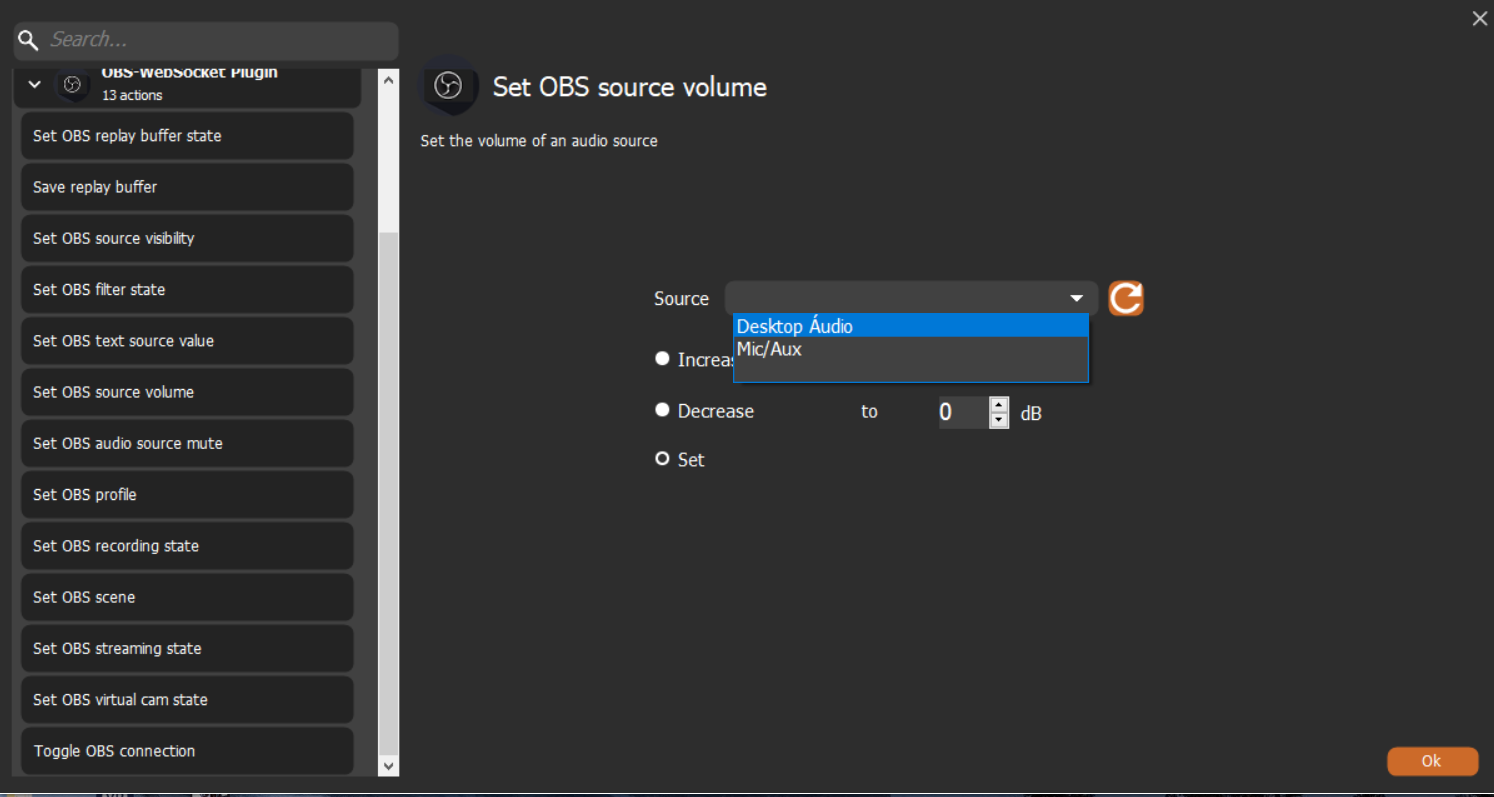Screen dimensions: 1494x797
Task: Collapse the OBS-WebSocket Plugin action list
Action: [x=33, y=84]
